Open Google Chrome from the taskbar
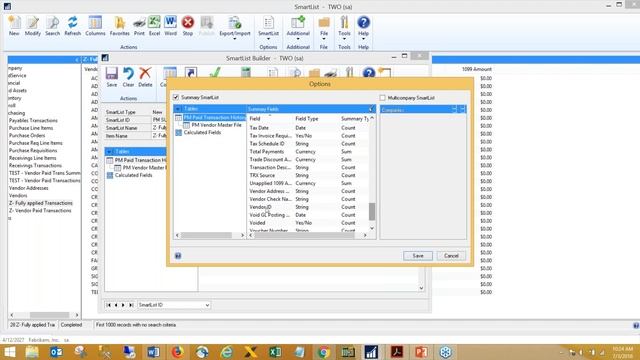Screen dimensions: 640x360 [x=323, y=352]
